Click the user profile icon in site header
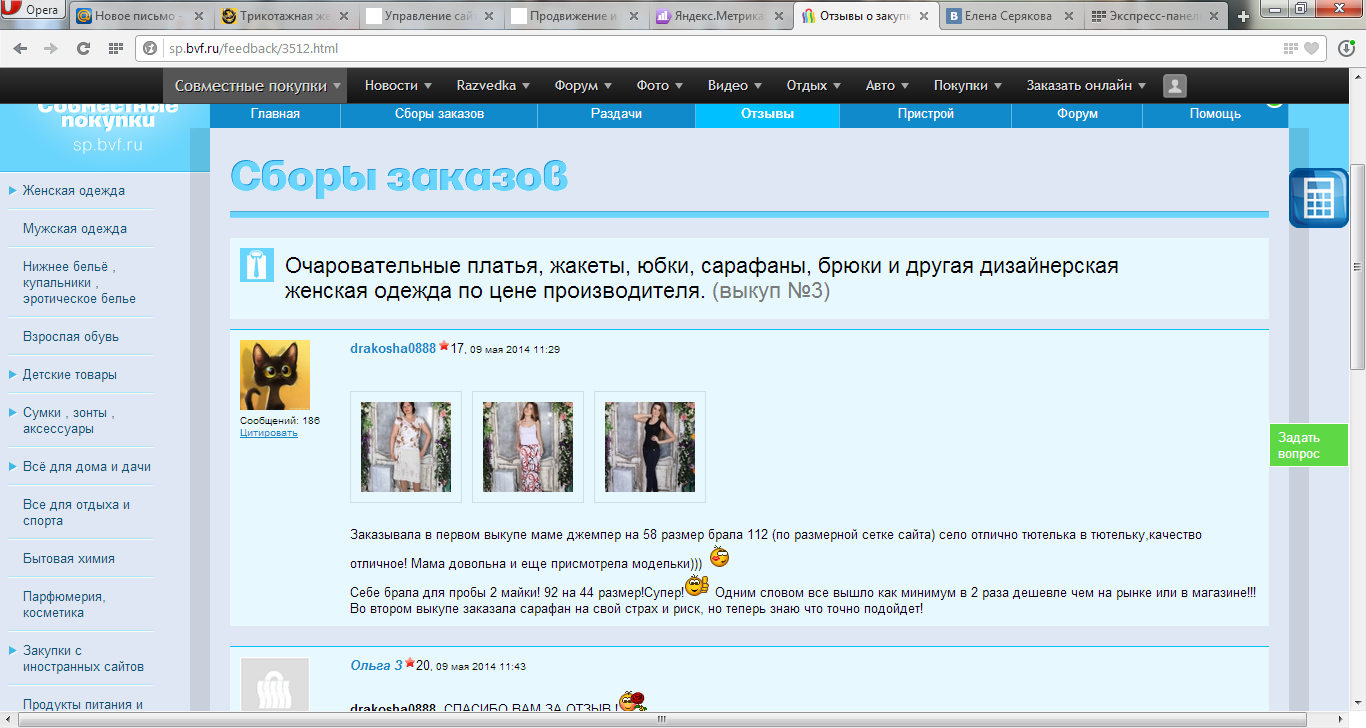Screen dimensions: 1366x728 tap(1174, 86)
